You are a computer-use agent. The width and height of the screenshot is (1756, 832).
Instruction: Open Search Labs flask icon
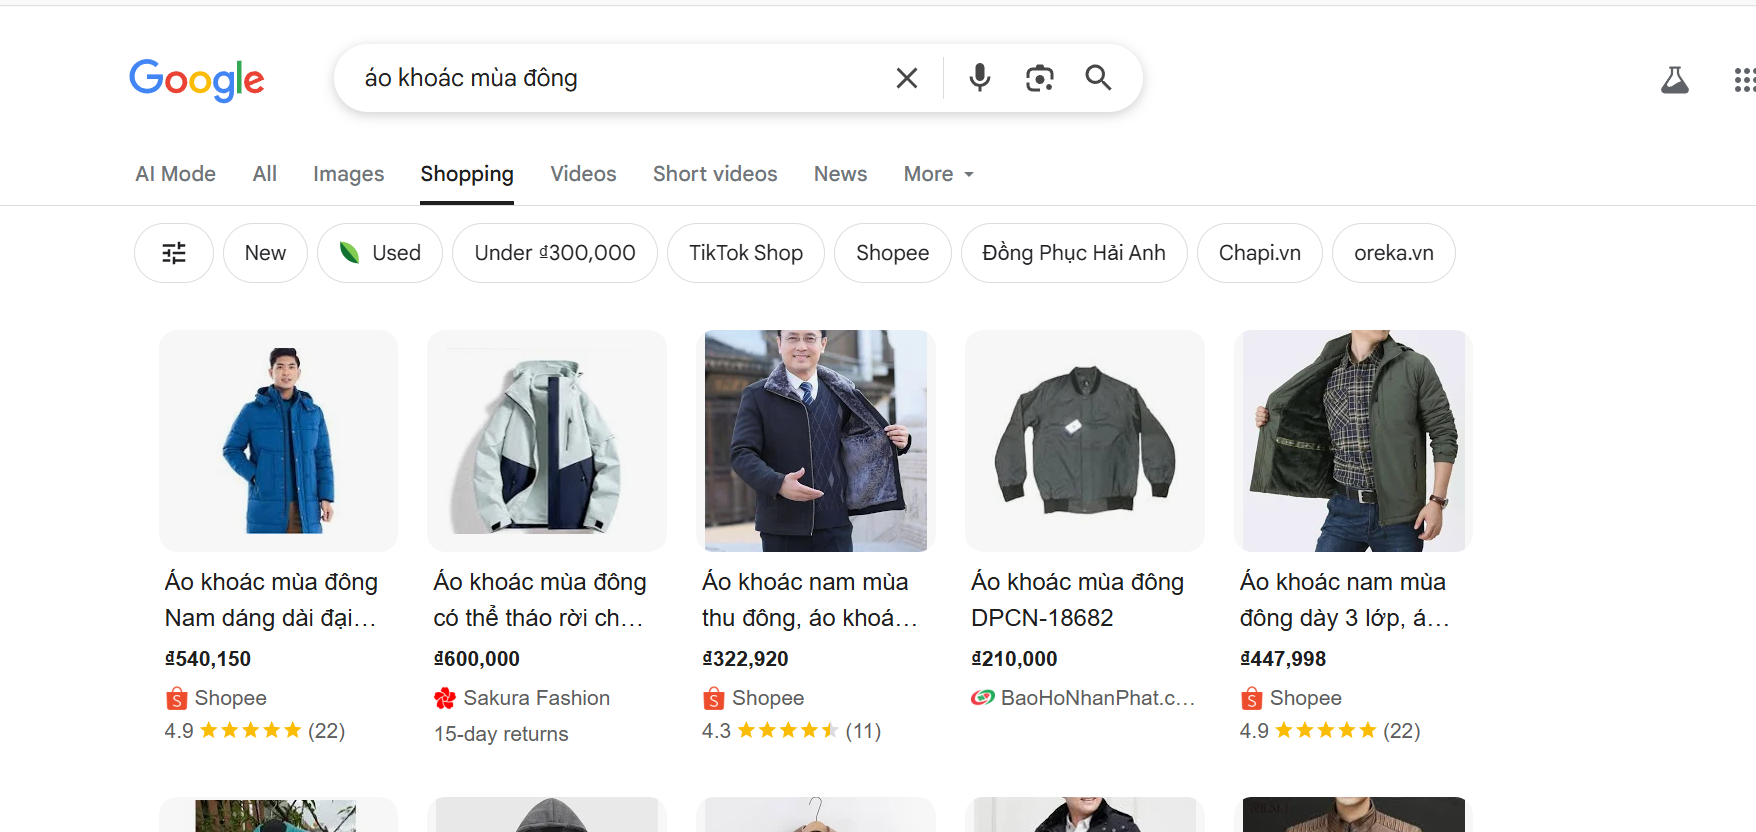(1674, 80)
